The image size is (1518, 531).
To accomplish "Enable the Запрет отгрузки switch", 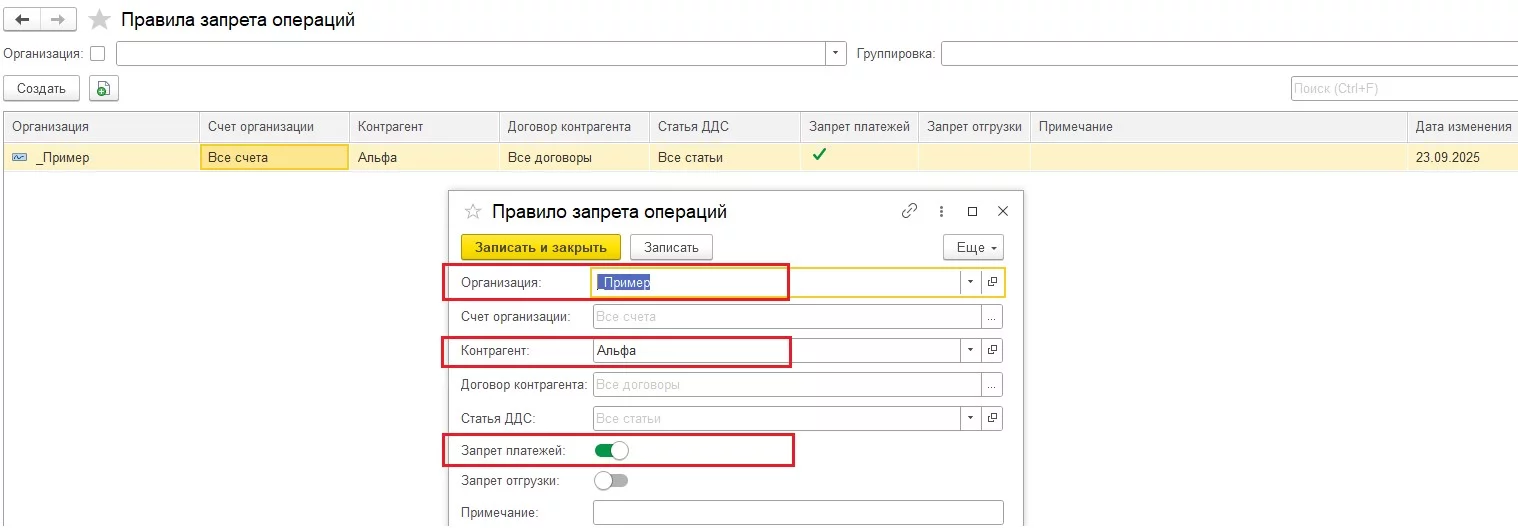I will coord(611,481).
